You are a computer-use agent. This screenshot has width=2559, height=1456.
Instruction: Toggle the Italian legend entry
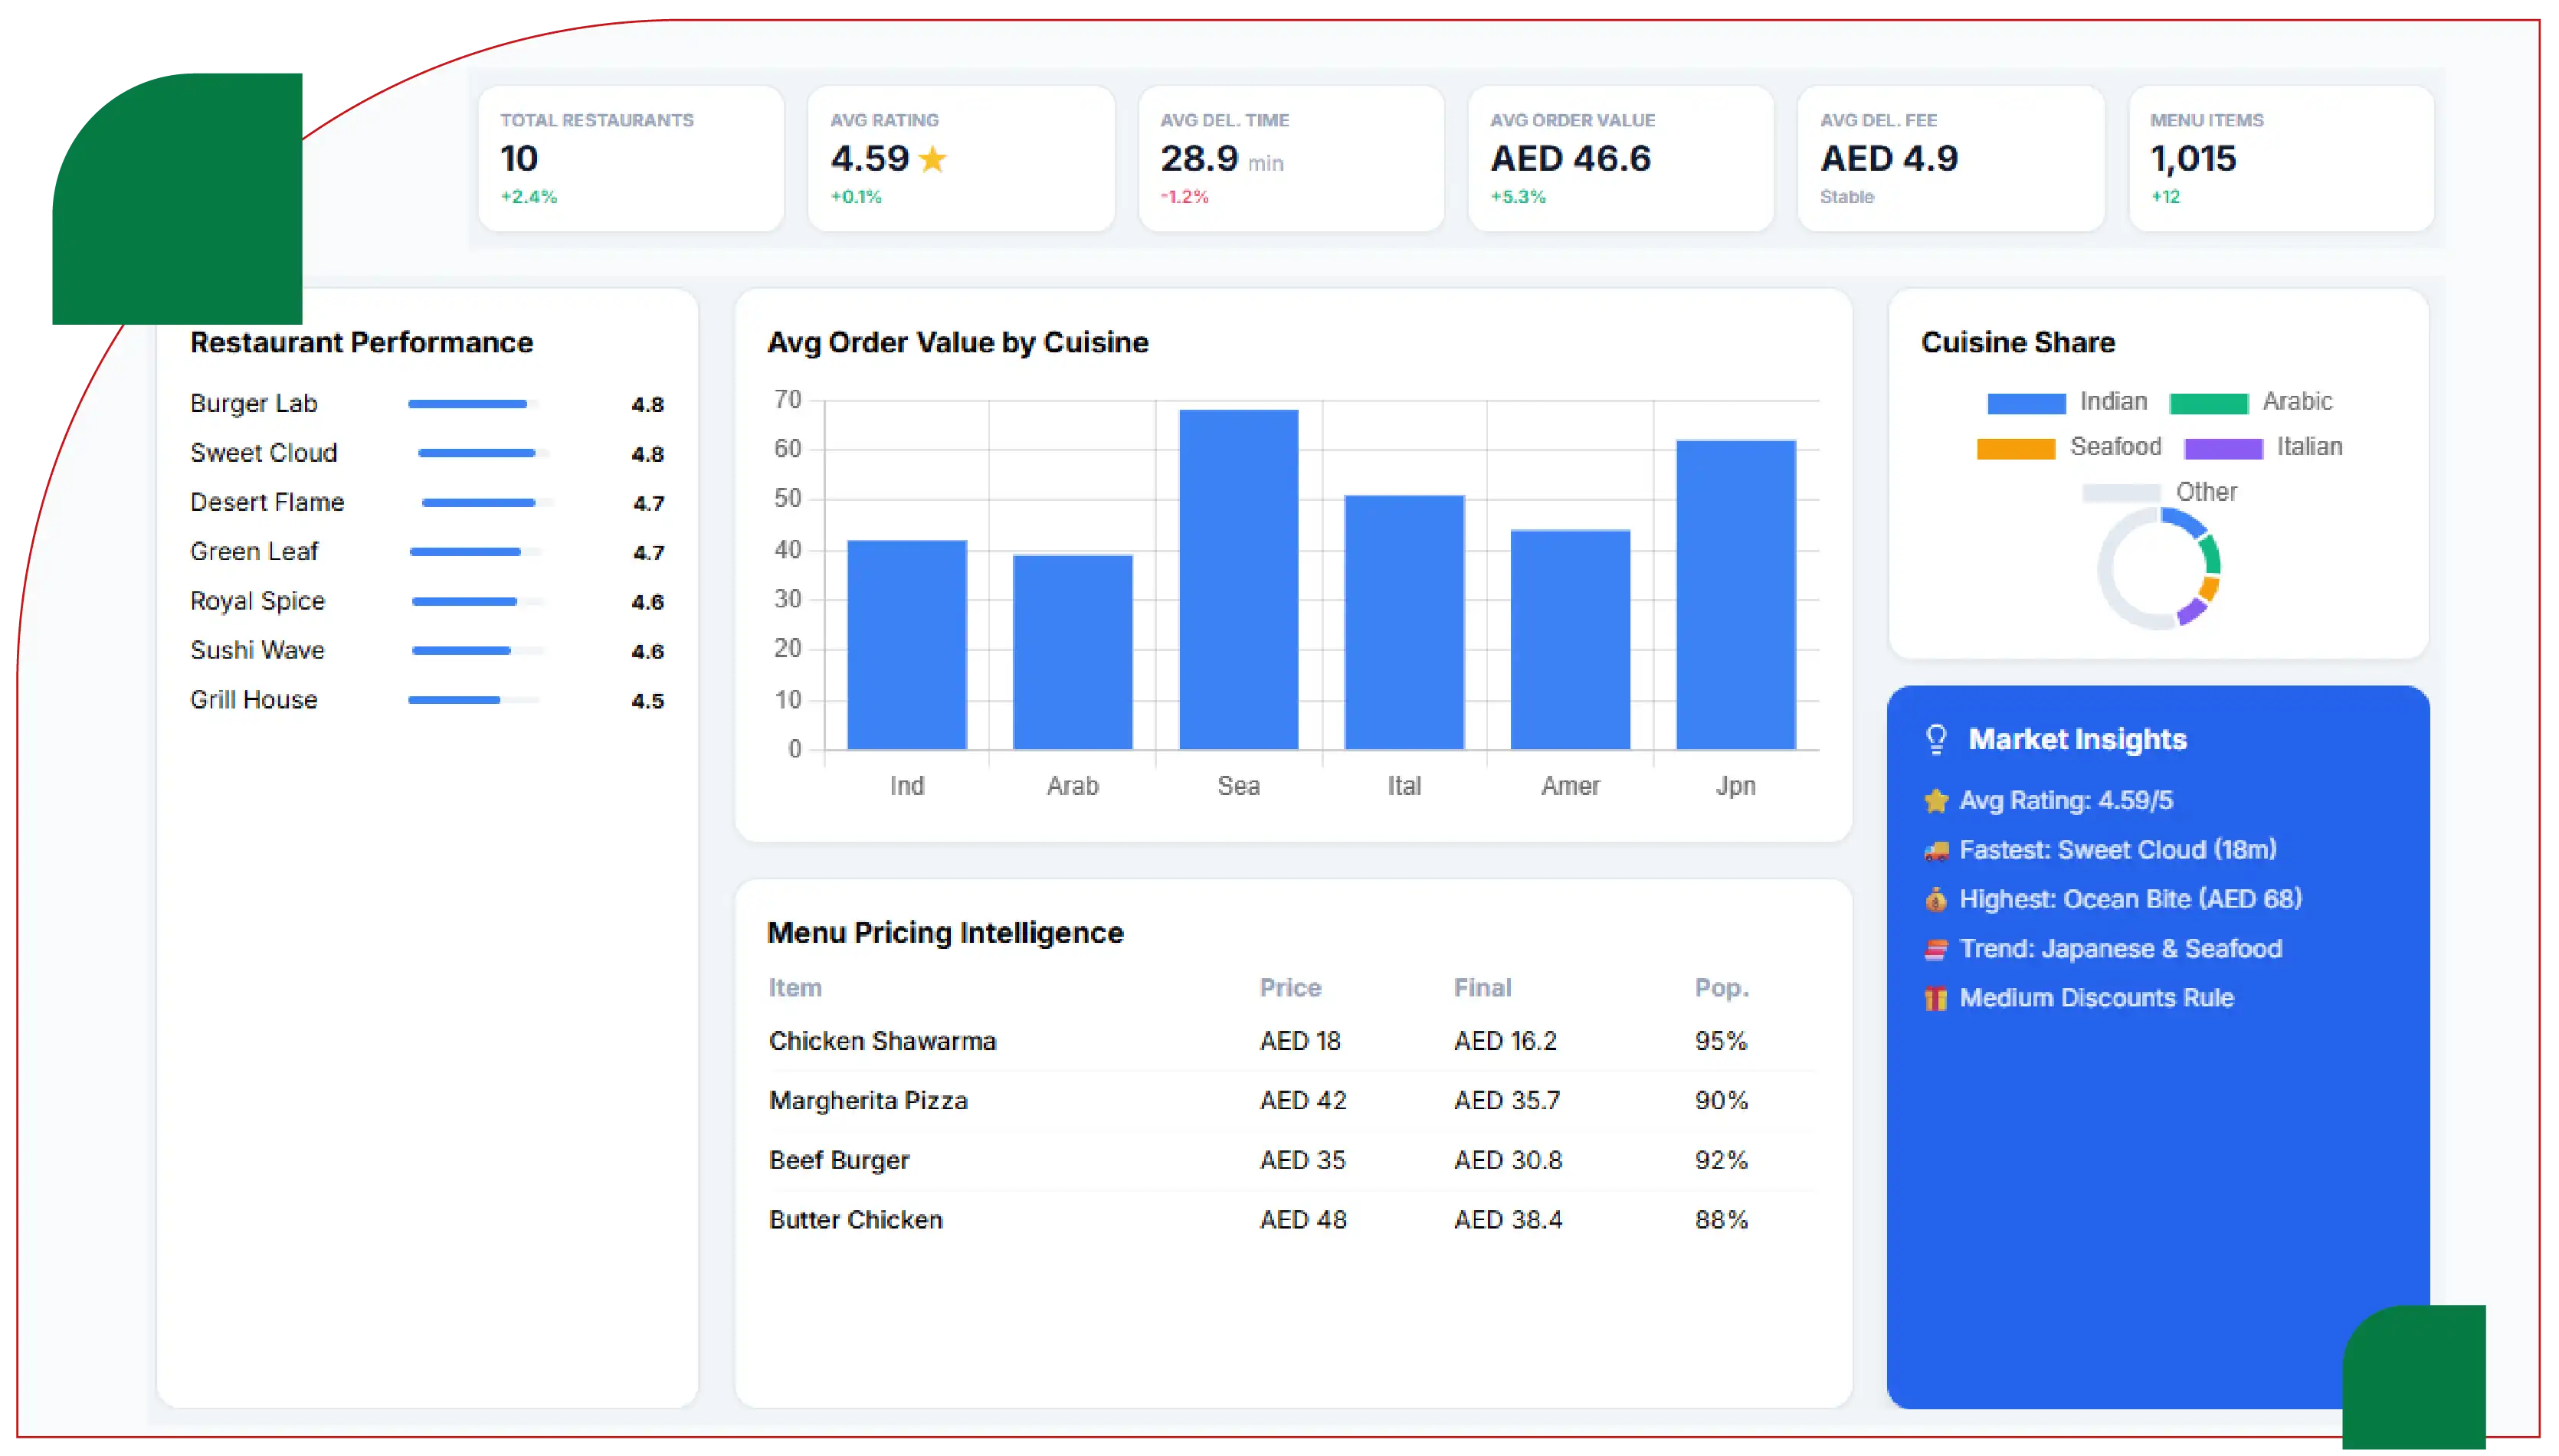(x=2262, y=447)
